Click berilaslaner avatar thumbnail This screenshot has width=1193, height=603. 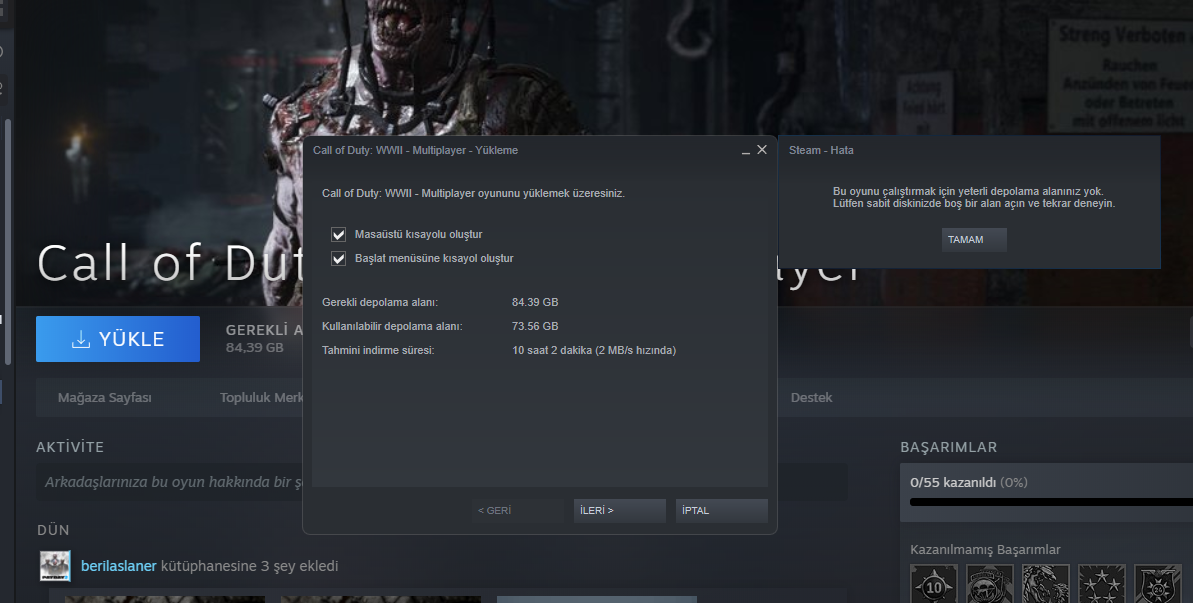point(55,566)
